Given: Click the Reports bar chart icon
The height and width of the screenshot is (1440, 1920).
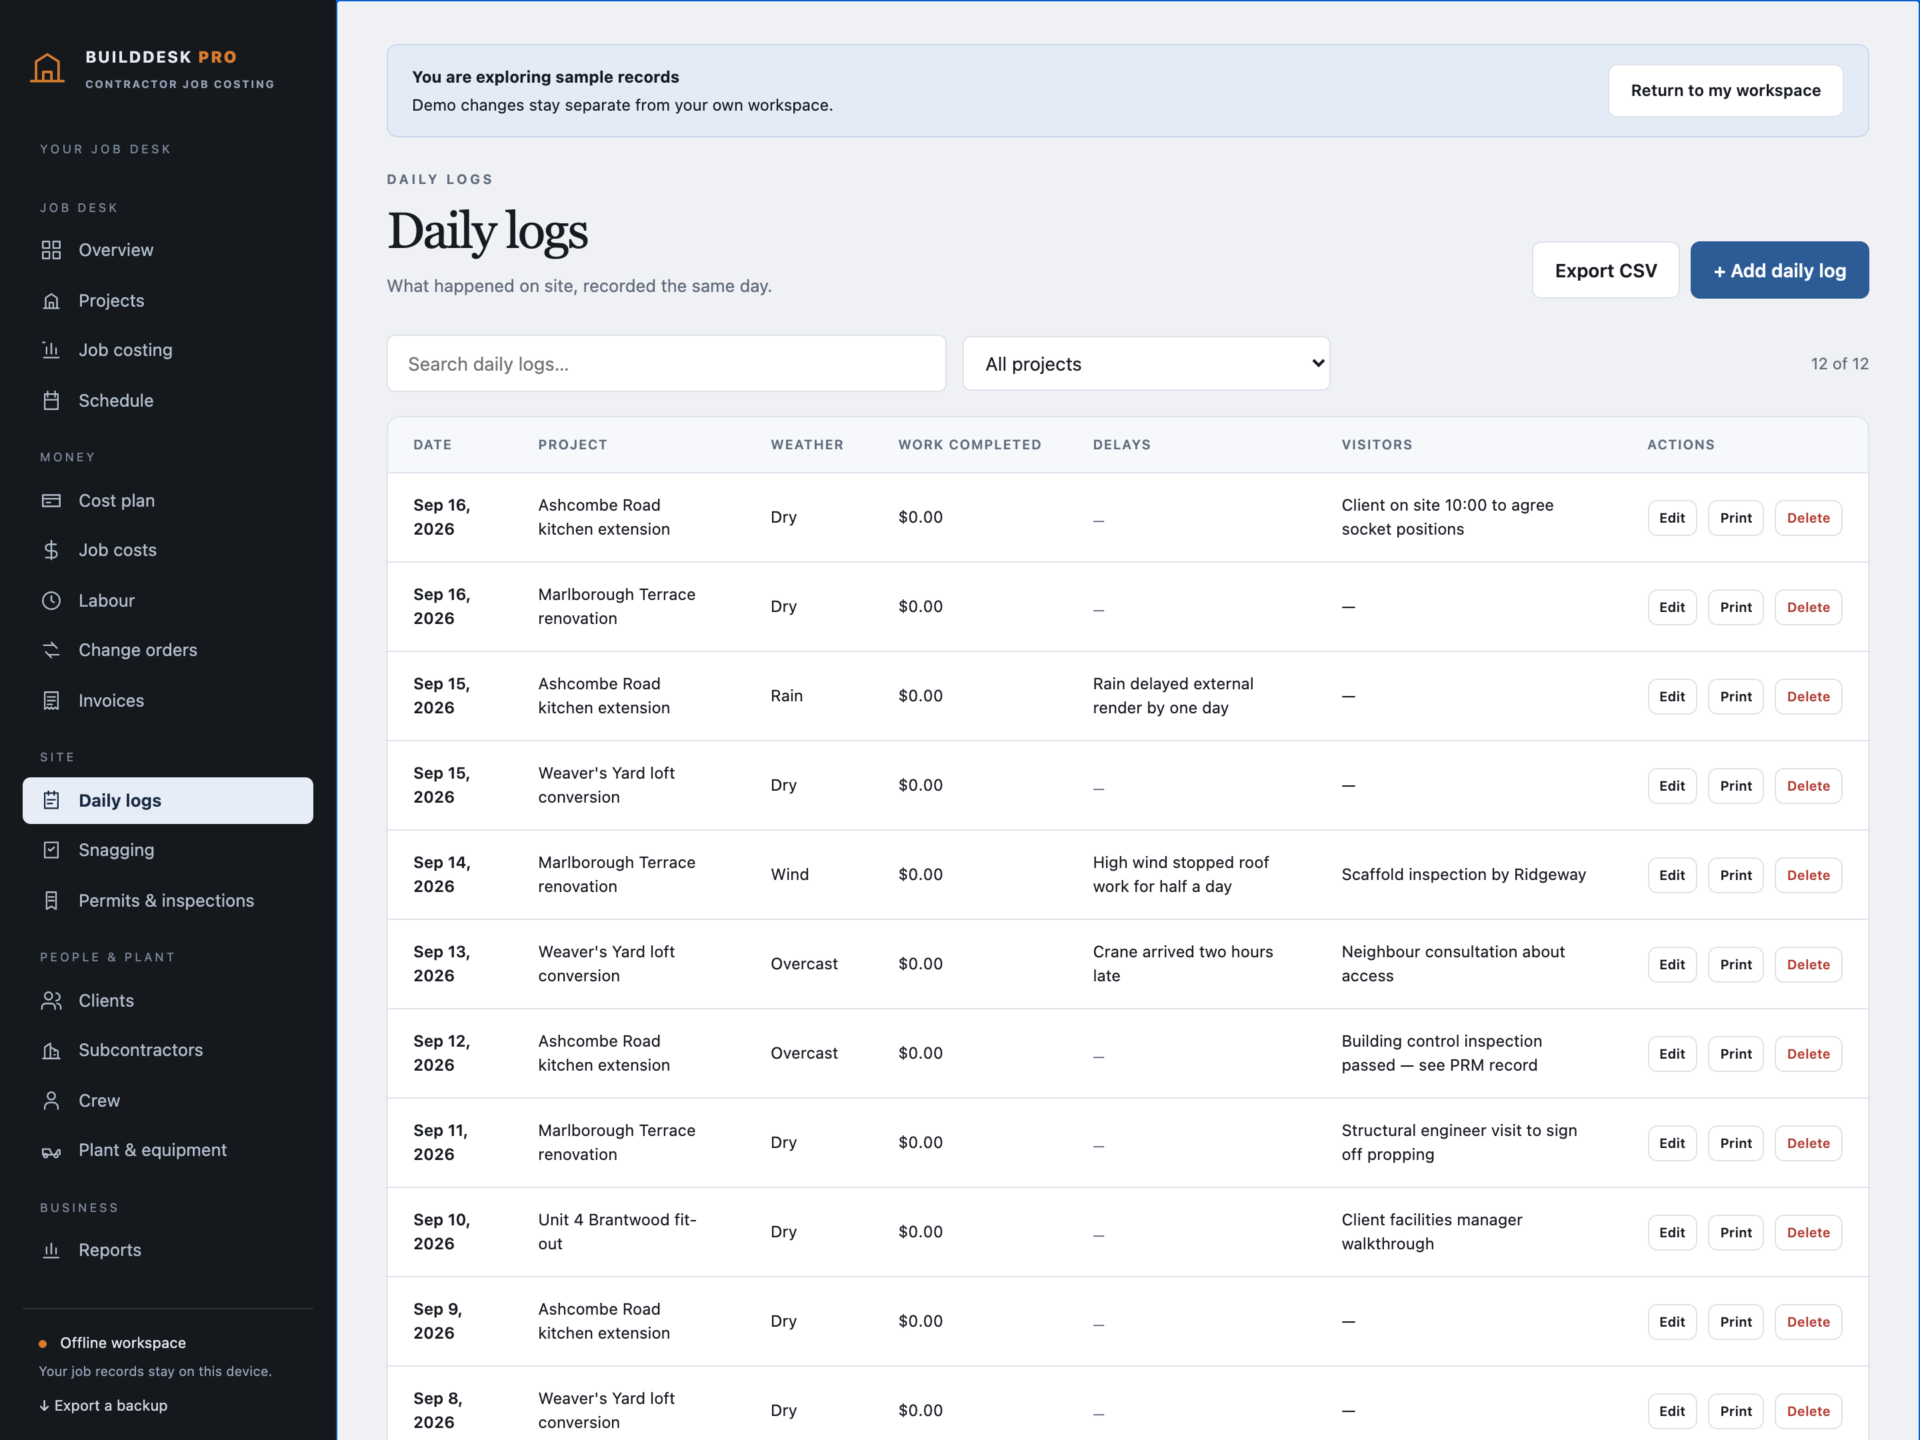Looking at the screenshot, I should click(x=51, y=1250).
